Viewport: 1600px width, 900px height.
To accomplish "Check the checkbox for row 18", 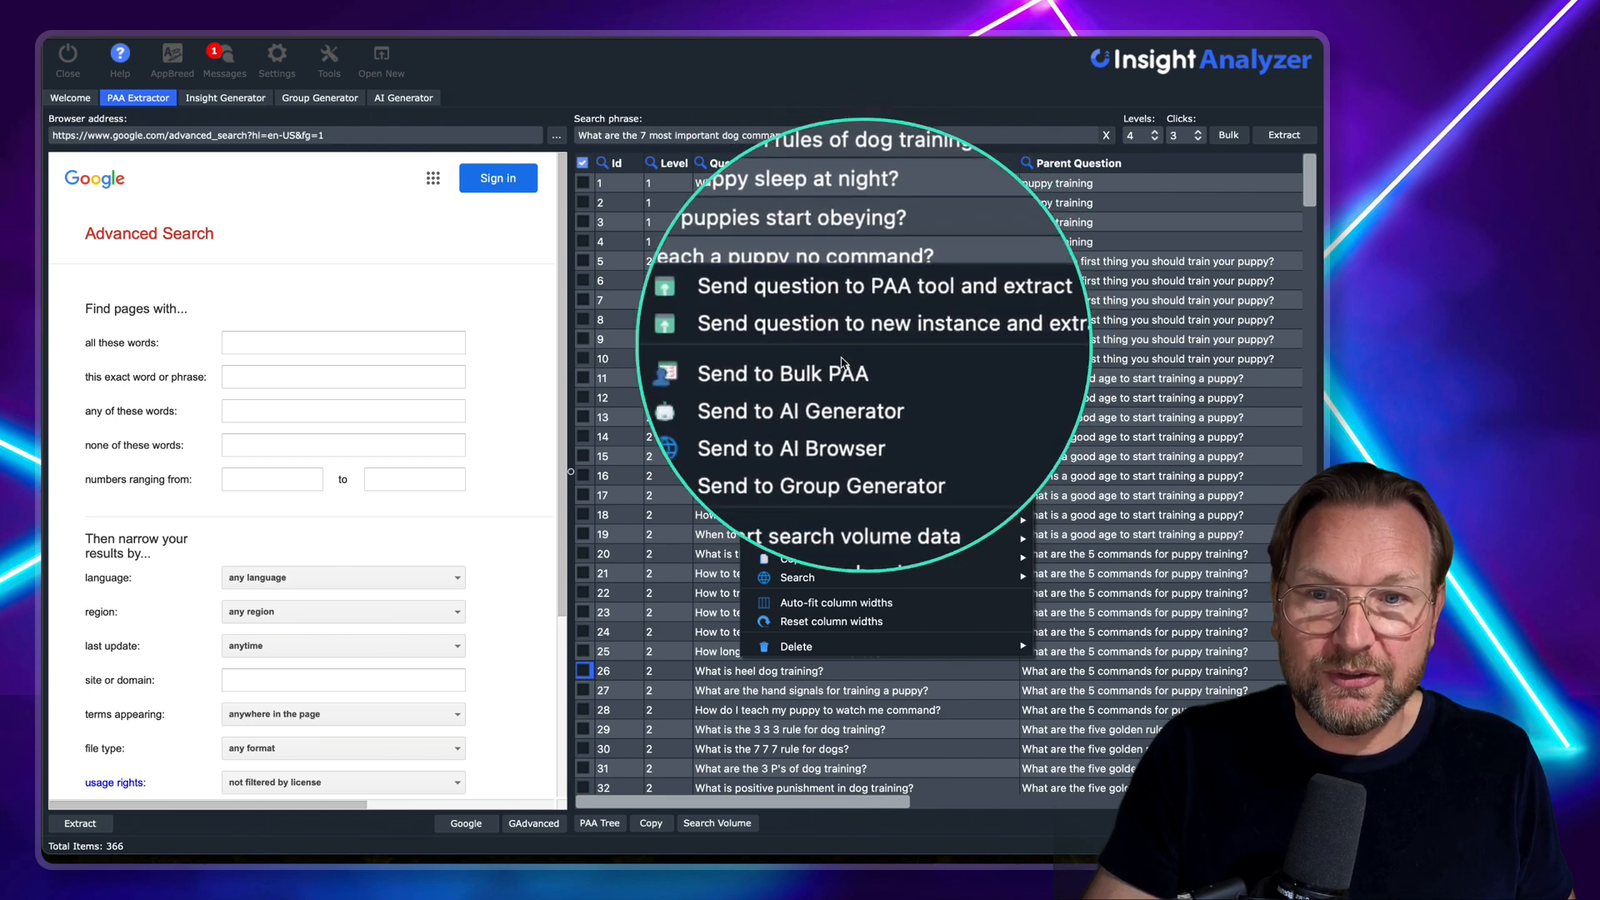I will click(583, 515).
